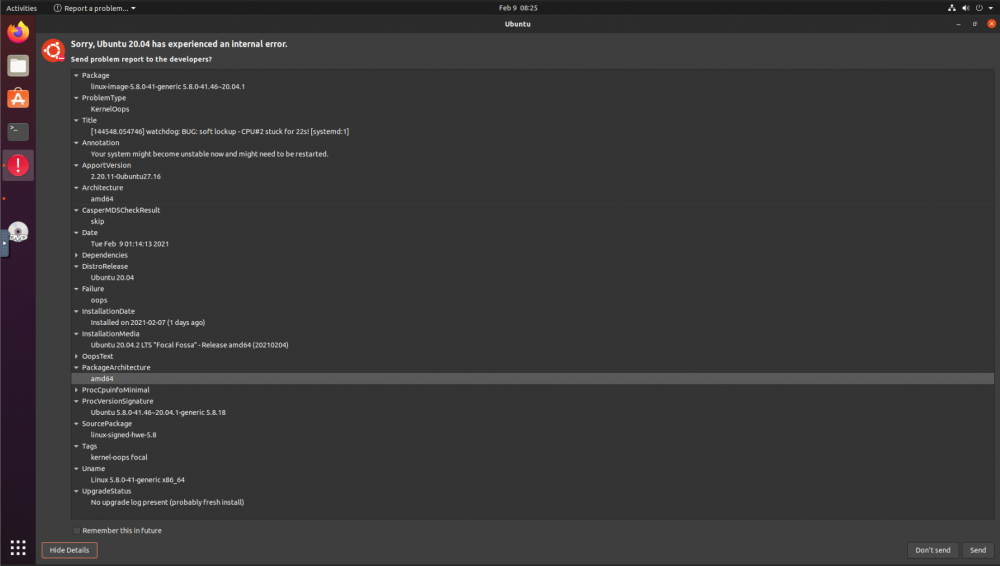Collapse the Annotation entry
This screenshot has width=1000, height=566.
pos(77,142)
